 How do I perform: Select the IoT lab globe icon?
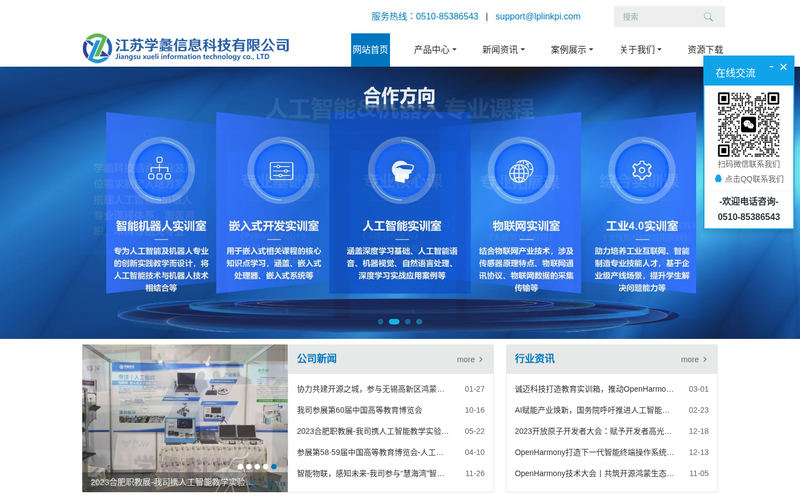pyautogui.click(x=521, y=170)
